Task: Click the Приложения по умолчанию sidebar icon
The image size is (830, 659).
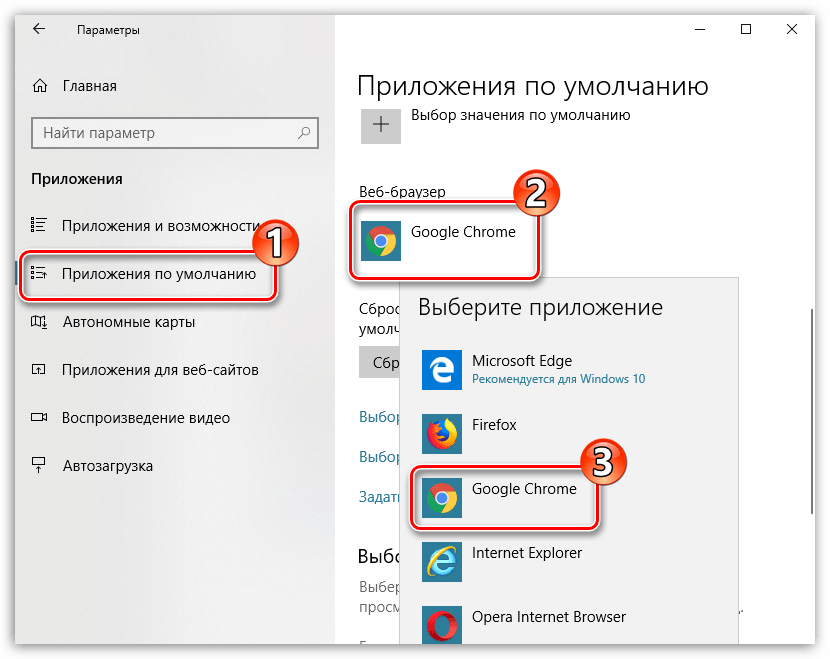Action: [39, 273]
